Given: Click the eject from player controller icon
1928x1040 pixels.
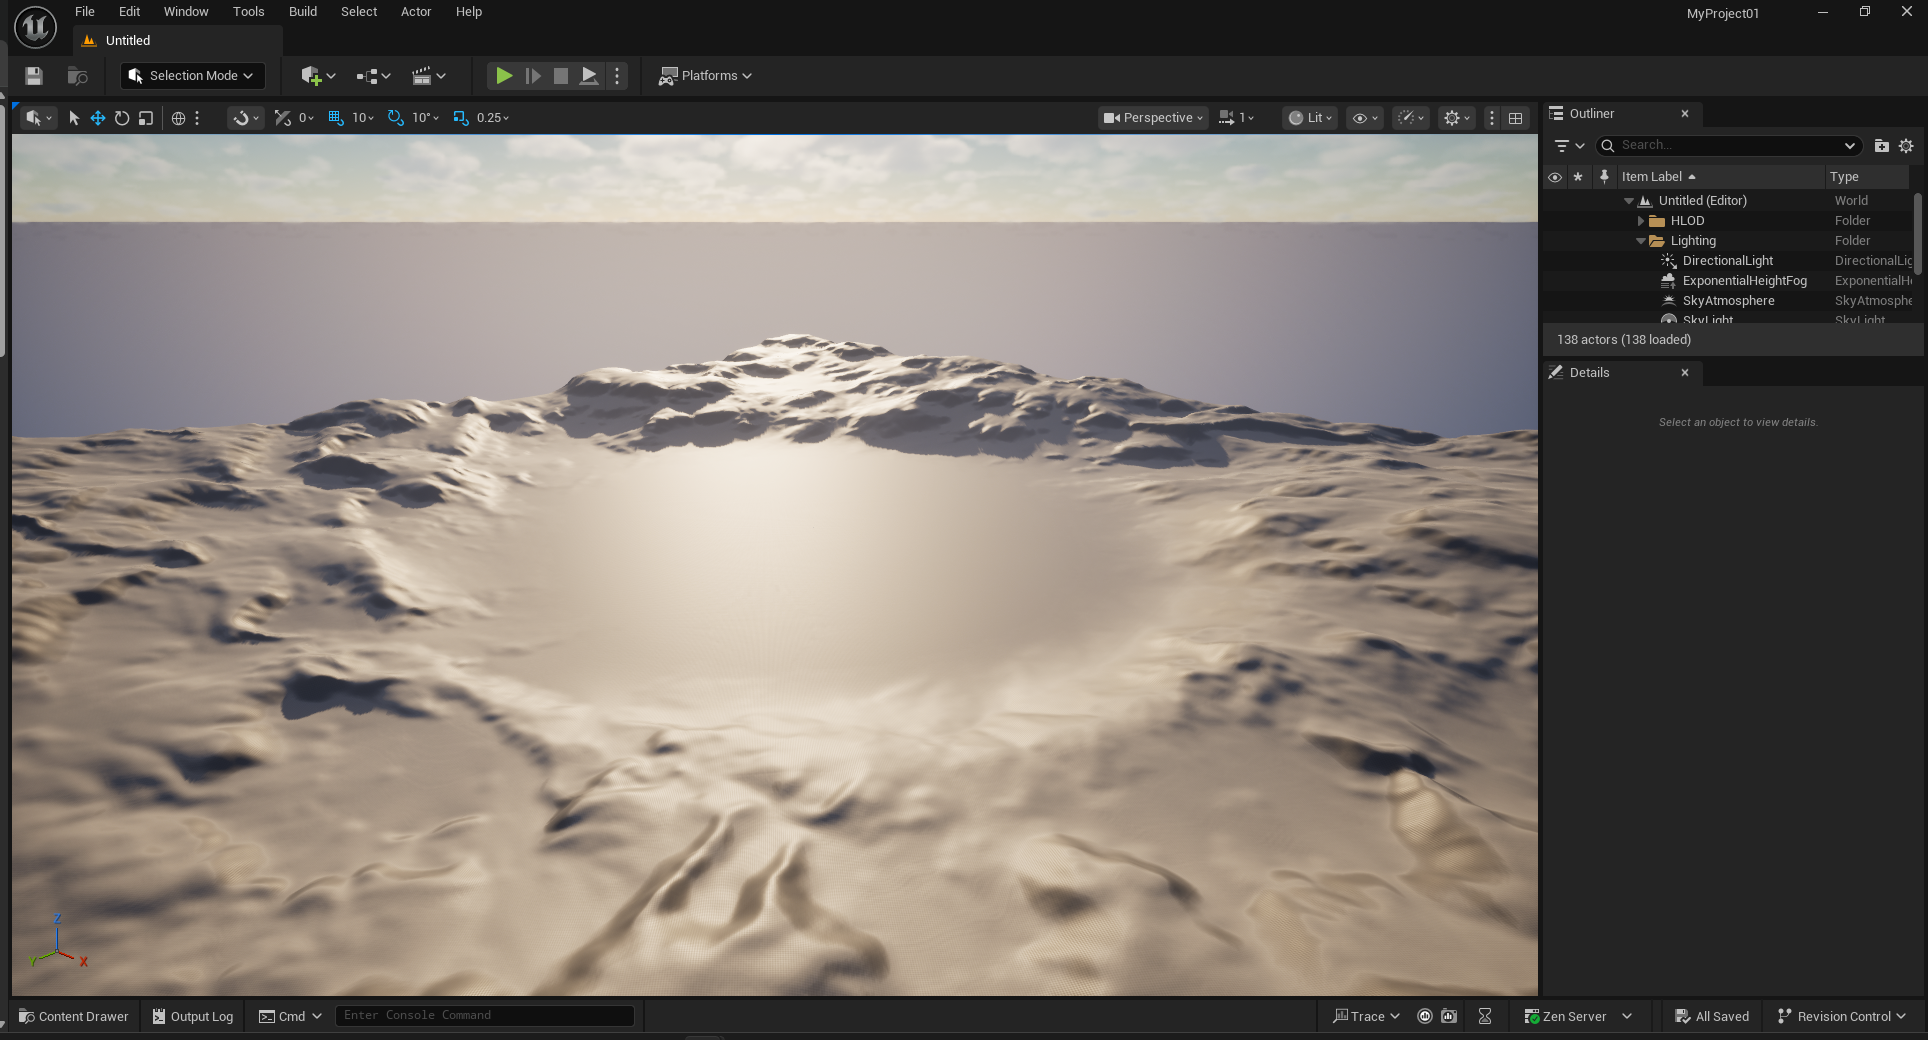Looking at the screenshot, I should (590, 76).
